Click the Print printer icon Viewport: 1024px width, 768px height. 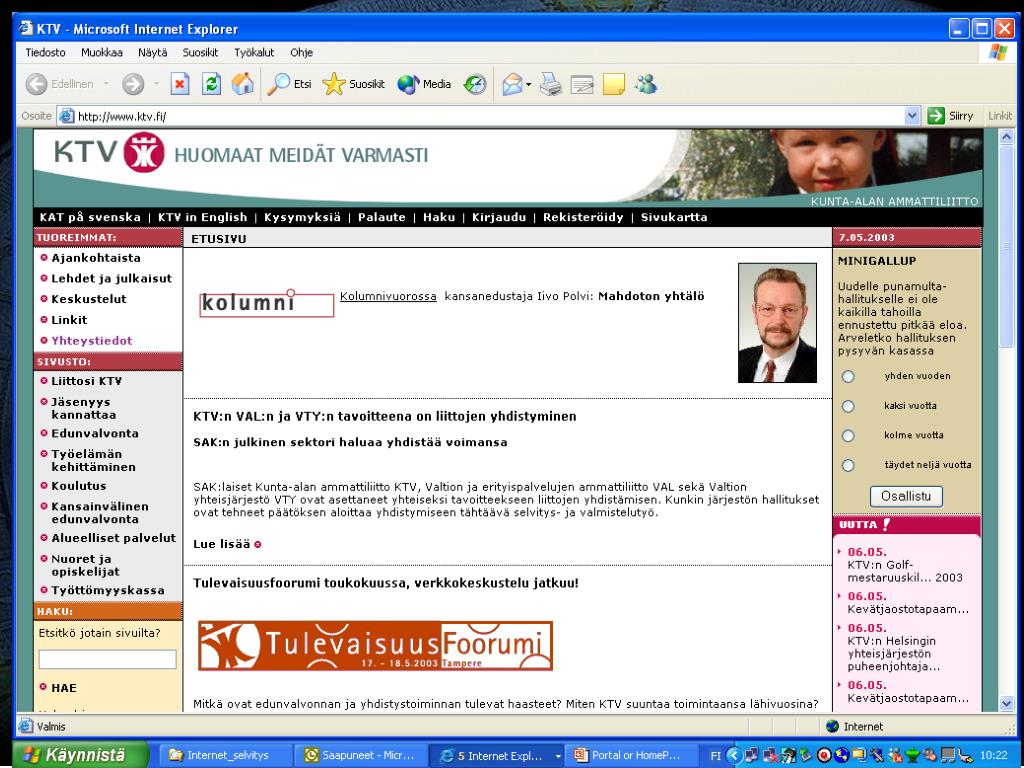551,84
